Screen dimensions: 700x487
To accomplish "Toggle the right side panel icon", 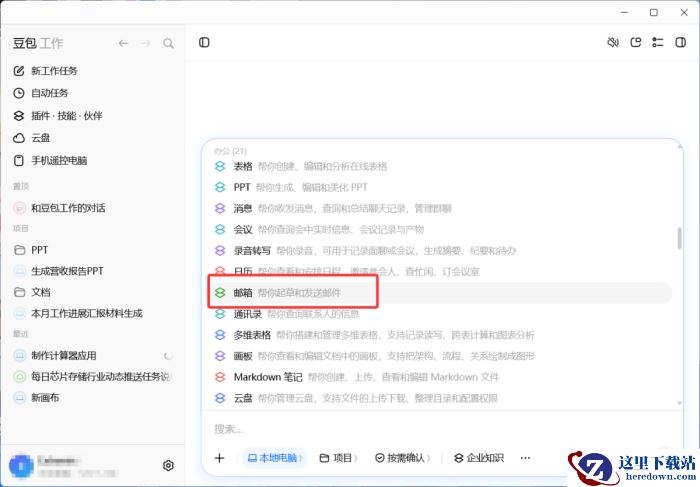I will (x=680, y=42).
